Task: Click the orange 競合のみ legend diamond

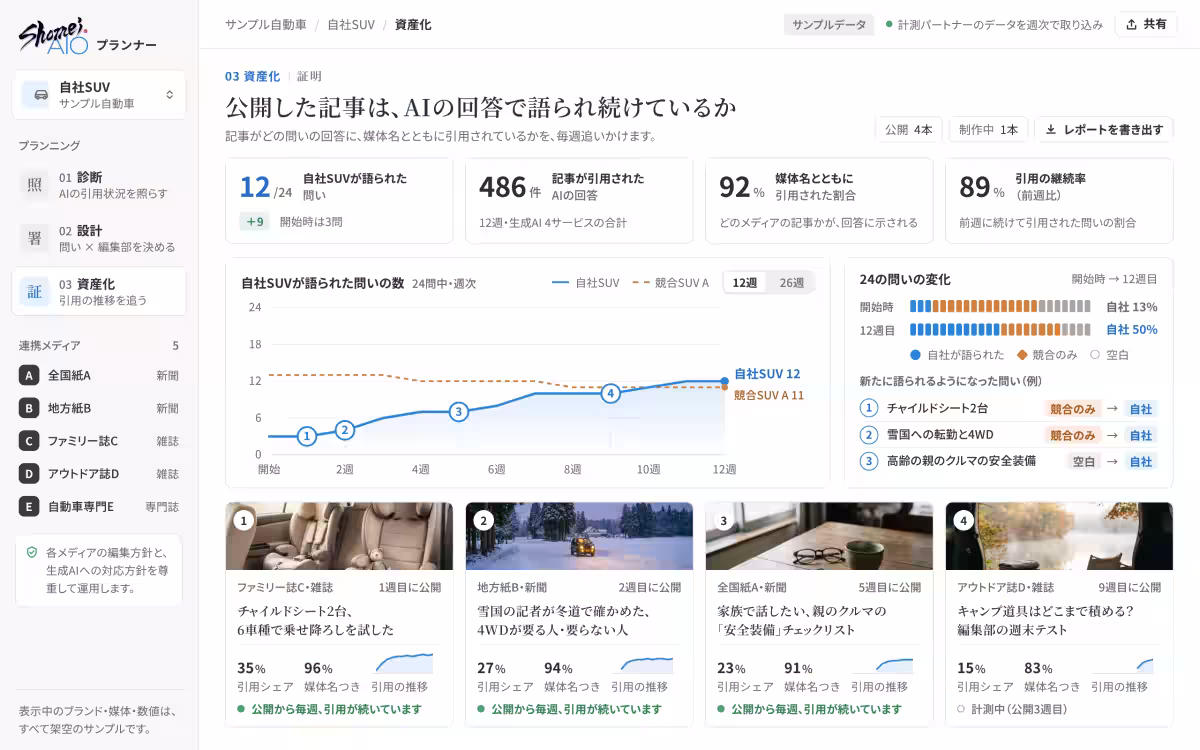Action: coord(1022,354)
